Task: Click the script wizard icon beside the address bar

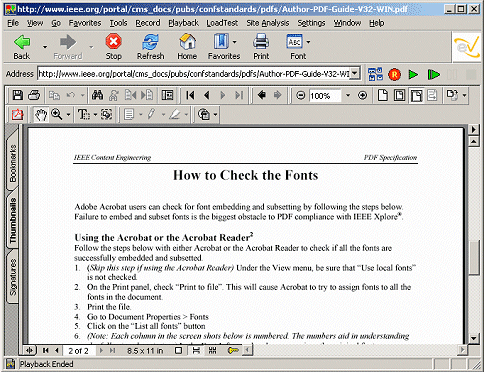Action: pyautogui.click(x=375, y=74)
